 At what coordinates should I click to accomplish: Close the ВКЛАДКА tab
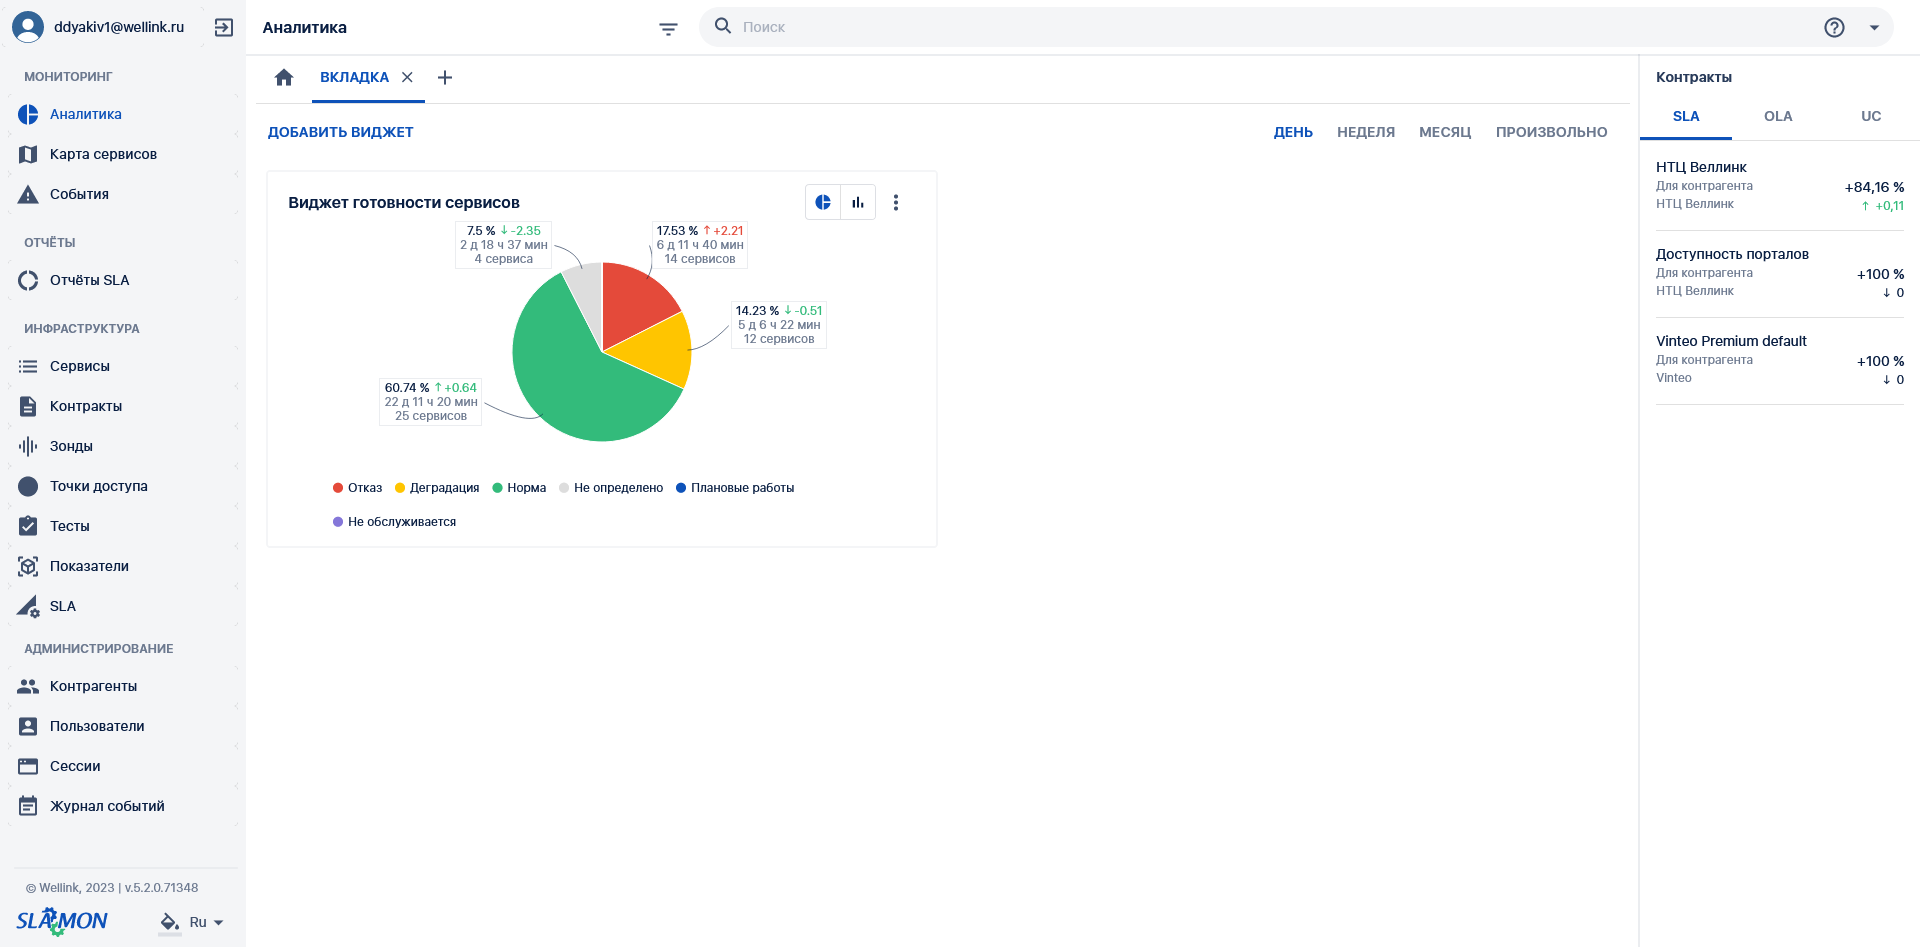click(x=407, y=77)
